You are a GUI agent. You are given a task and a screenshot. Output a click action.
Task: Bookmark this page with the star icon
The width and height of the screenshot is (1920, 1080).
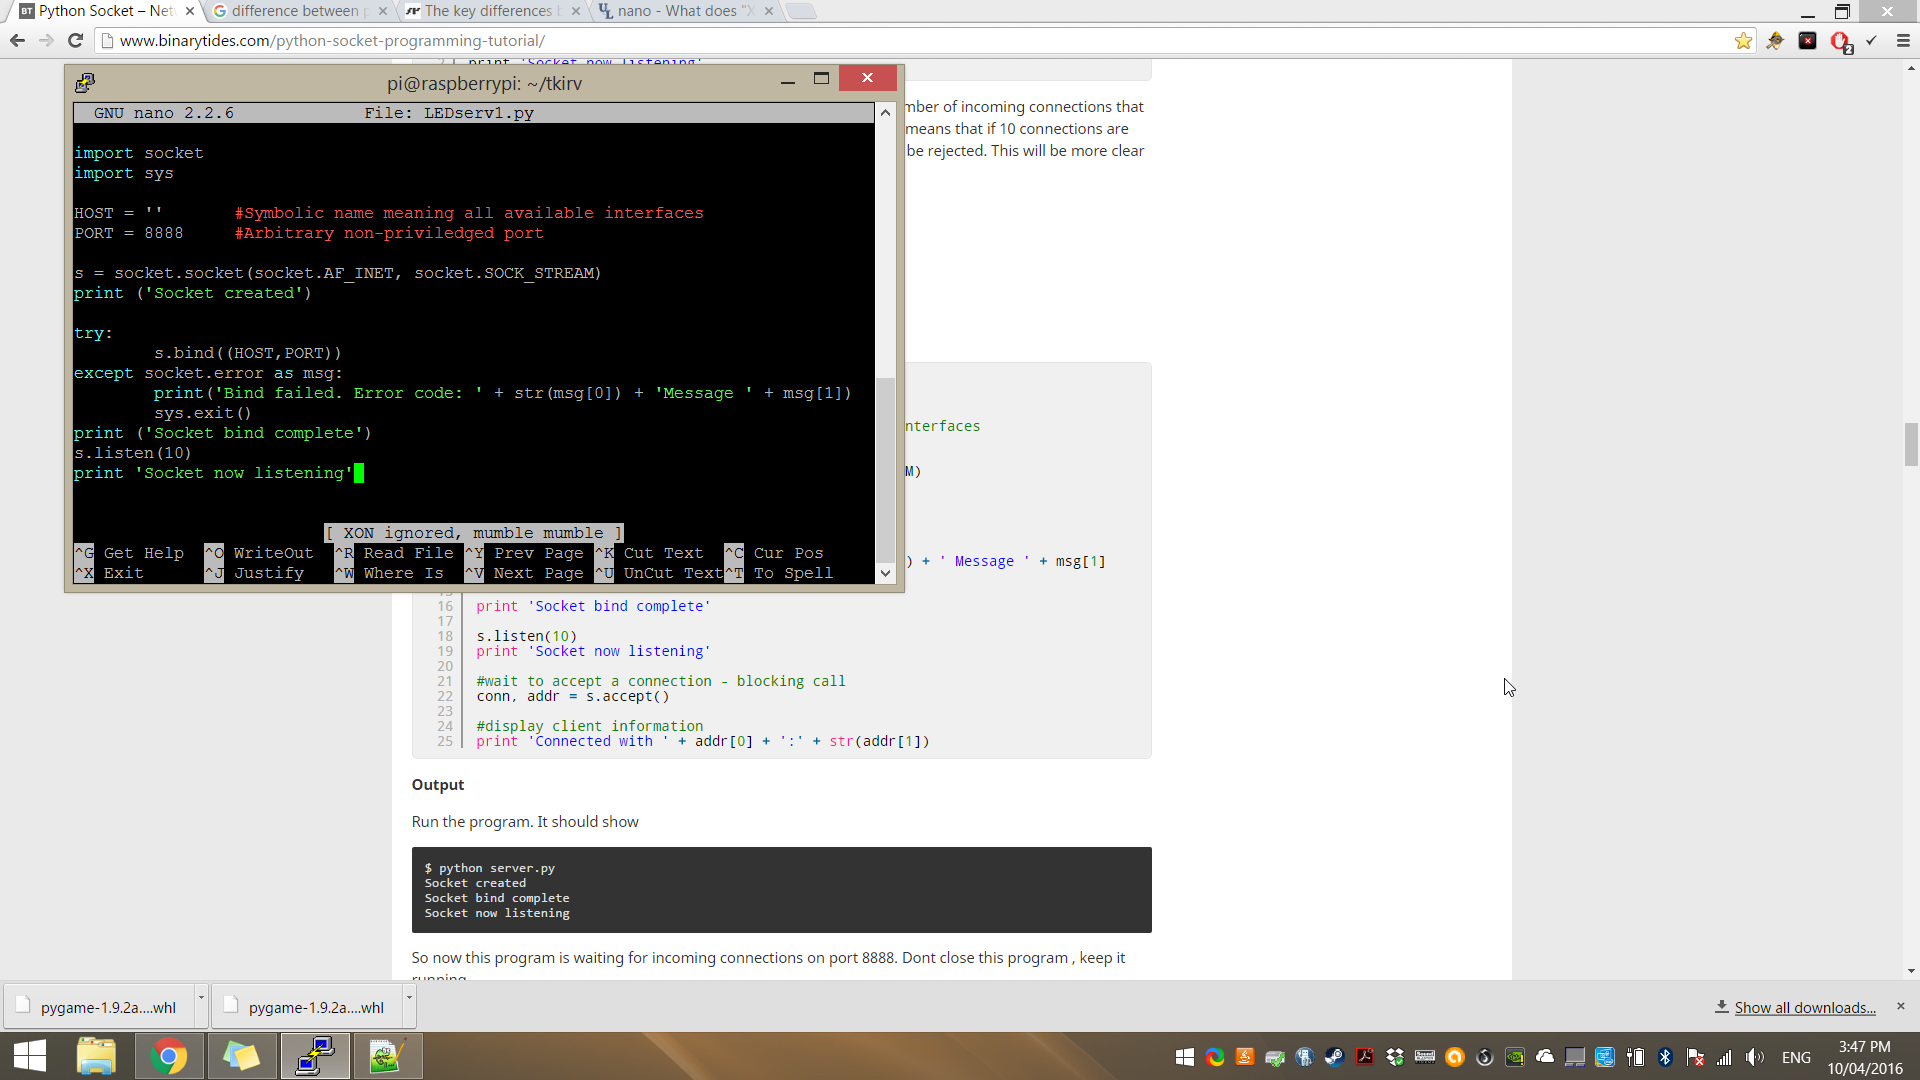tap(1743, 41)
